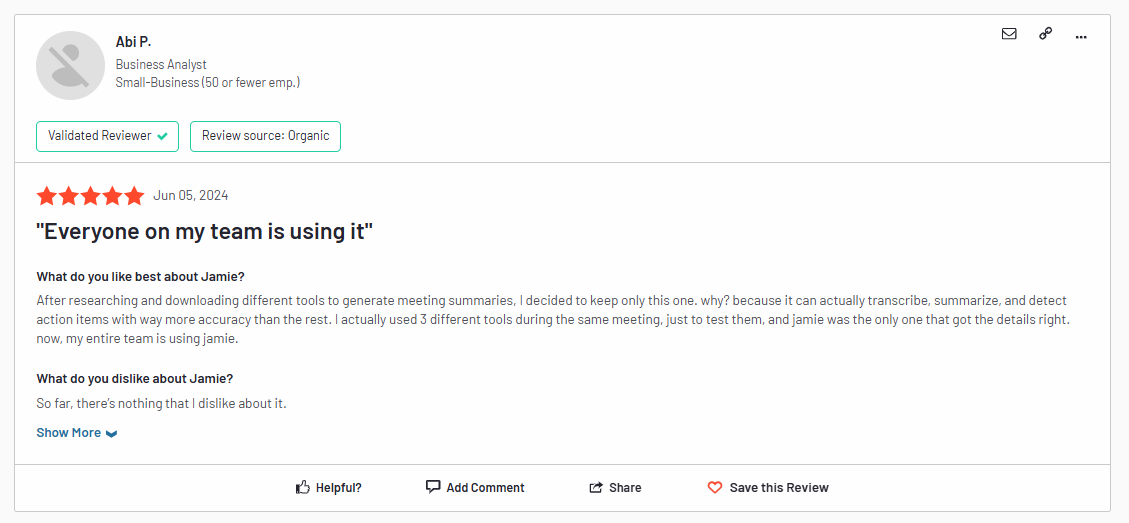The width and height of the screenshot is (1129, 523).
Task: Click the Show More chevron arrow
Action: pos(111,434)
